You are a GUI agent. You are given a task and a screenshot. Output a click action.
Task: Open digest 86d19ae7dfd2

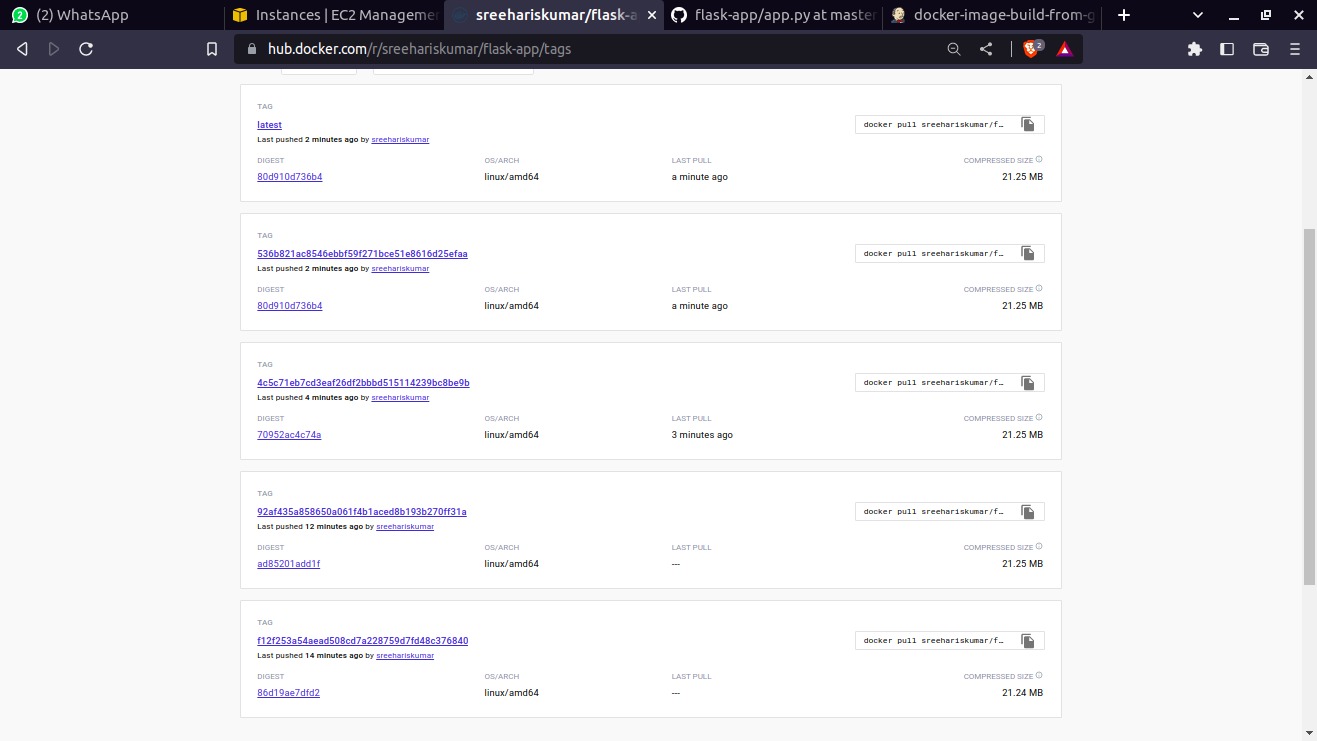(x=288, y=693)
